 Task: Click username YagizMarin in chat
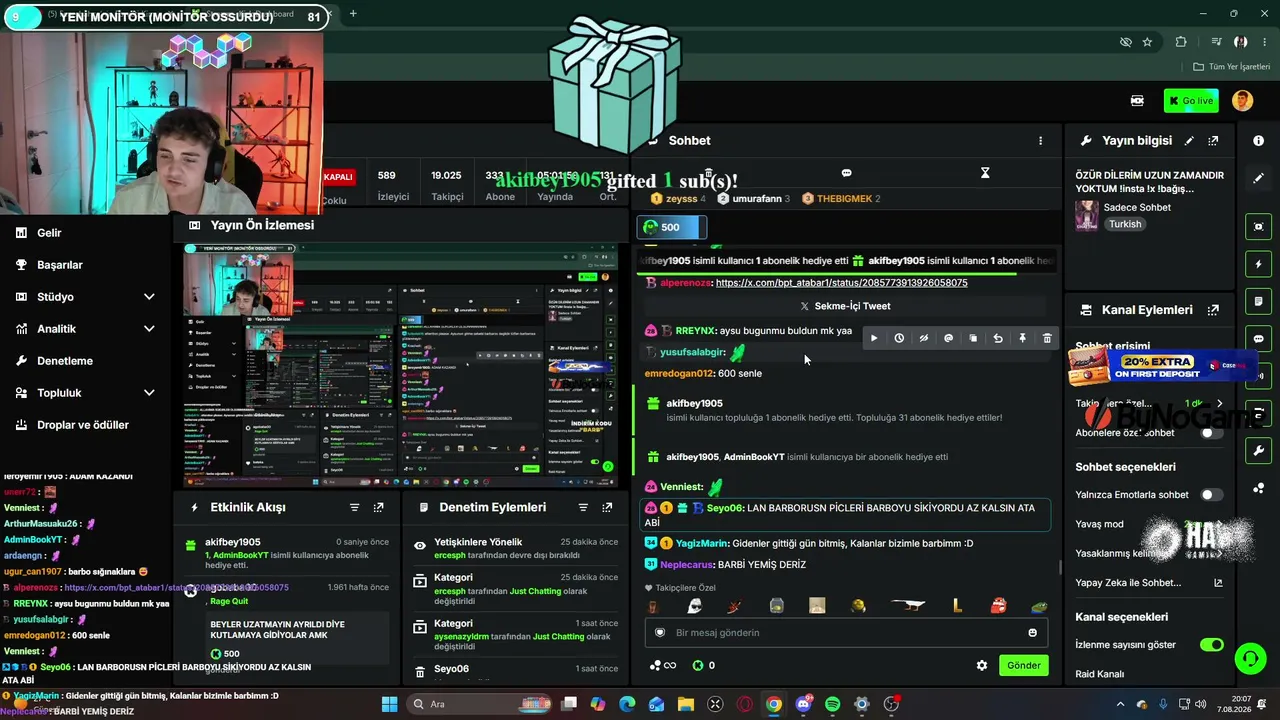[702, 543]
